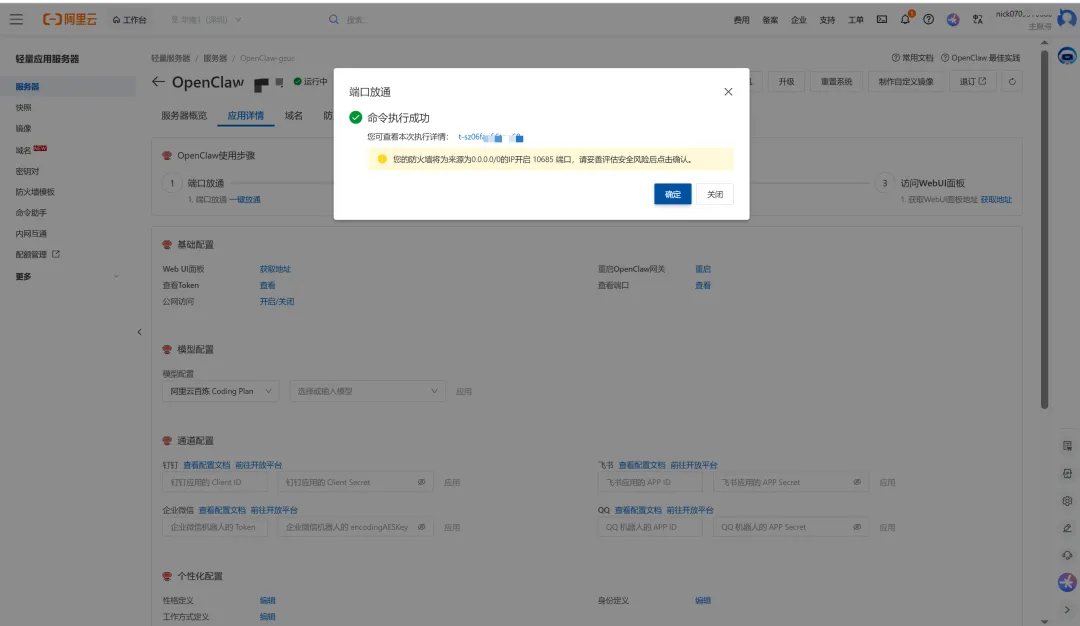Open the Cloud Shell terminal icon
The height and width of the screenshot is (626, 1080).
[882, 19]
